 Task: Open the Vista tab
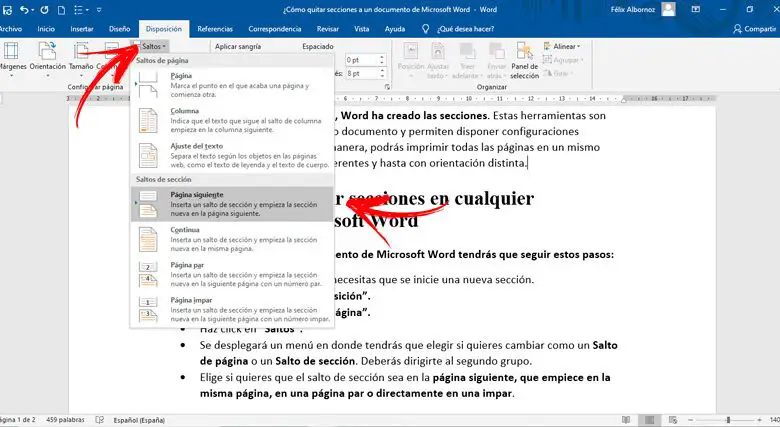point(362,29)
